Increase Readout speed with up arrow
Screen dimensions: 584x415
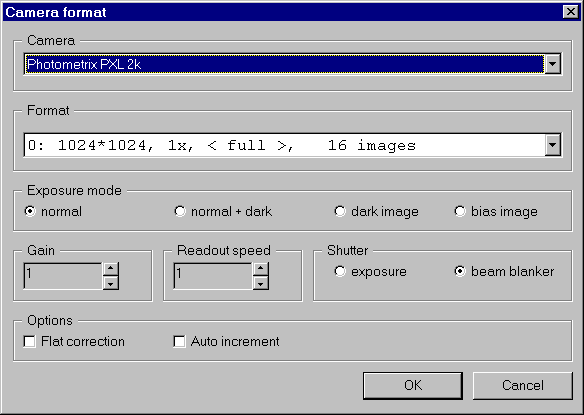(261, 269)
